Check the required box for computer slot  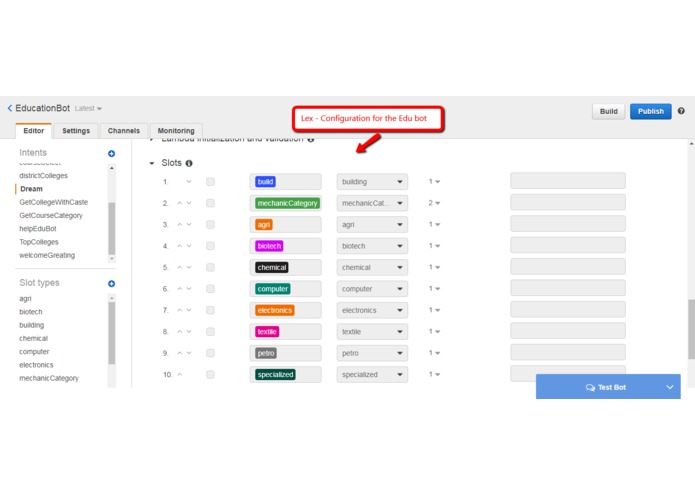[211, 289]
